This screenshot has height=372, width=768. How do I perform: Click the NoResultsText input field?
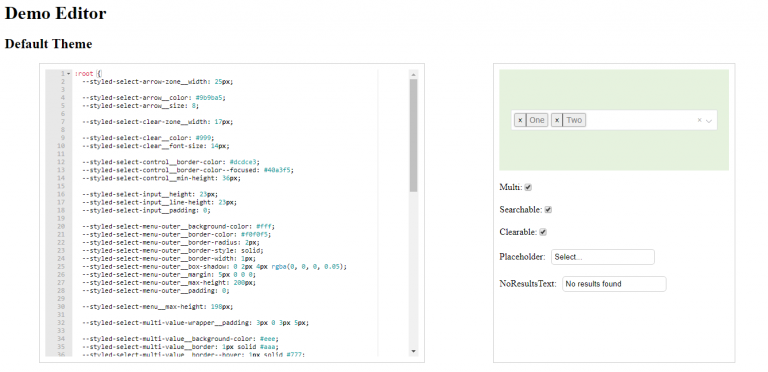614,284
